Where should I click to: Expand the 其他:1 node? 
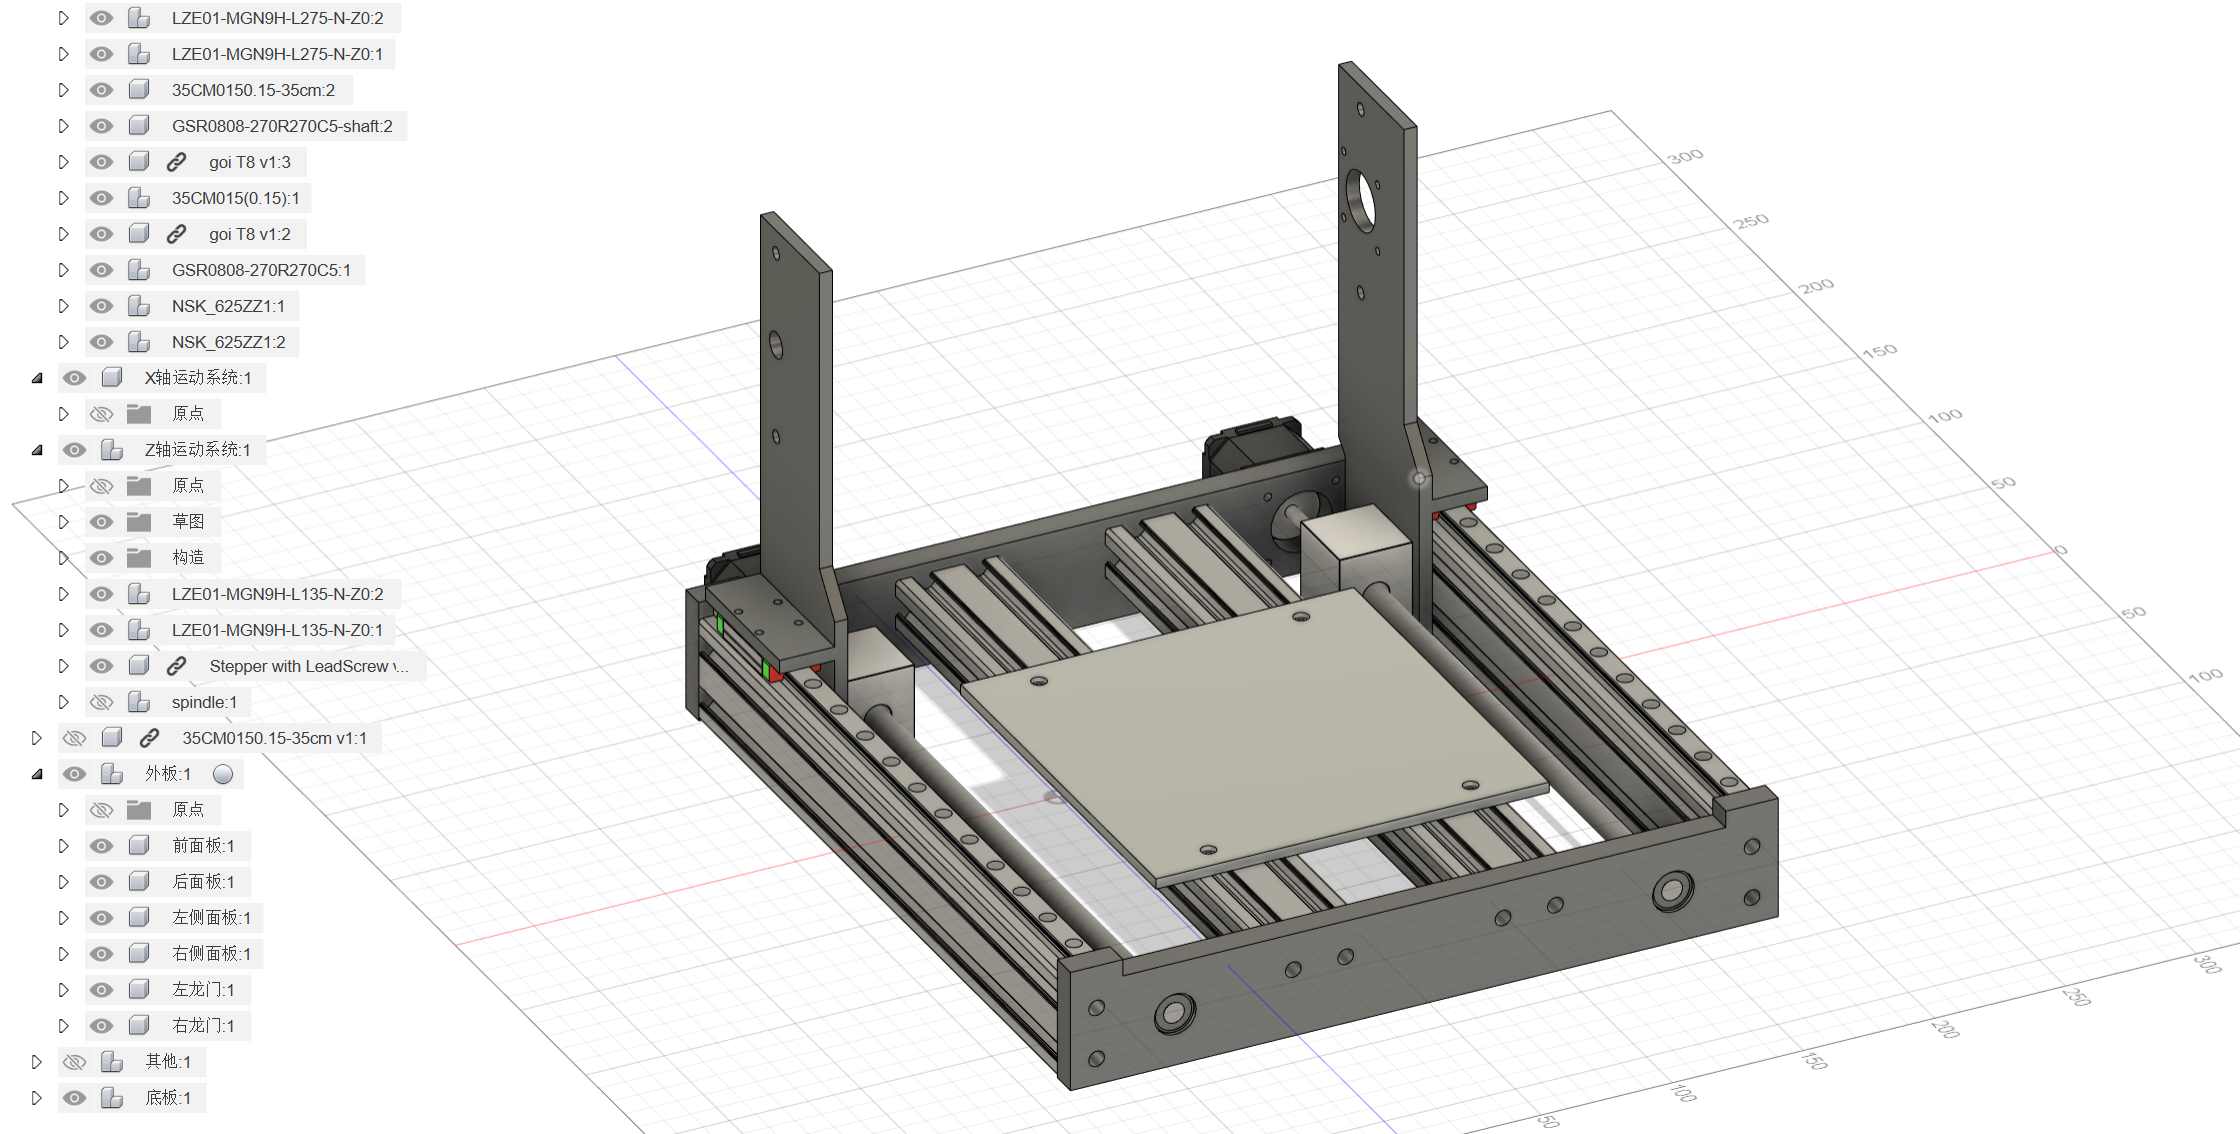click(x=37, y=1062)
